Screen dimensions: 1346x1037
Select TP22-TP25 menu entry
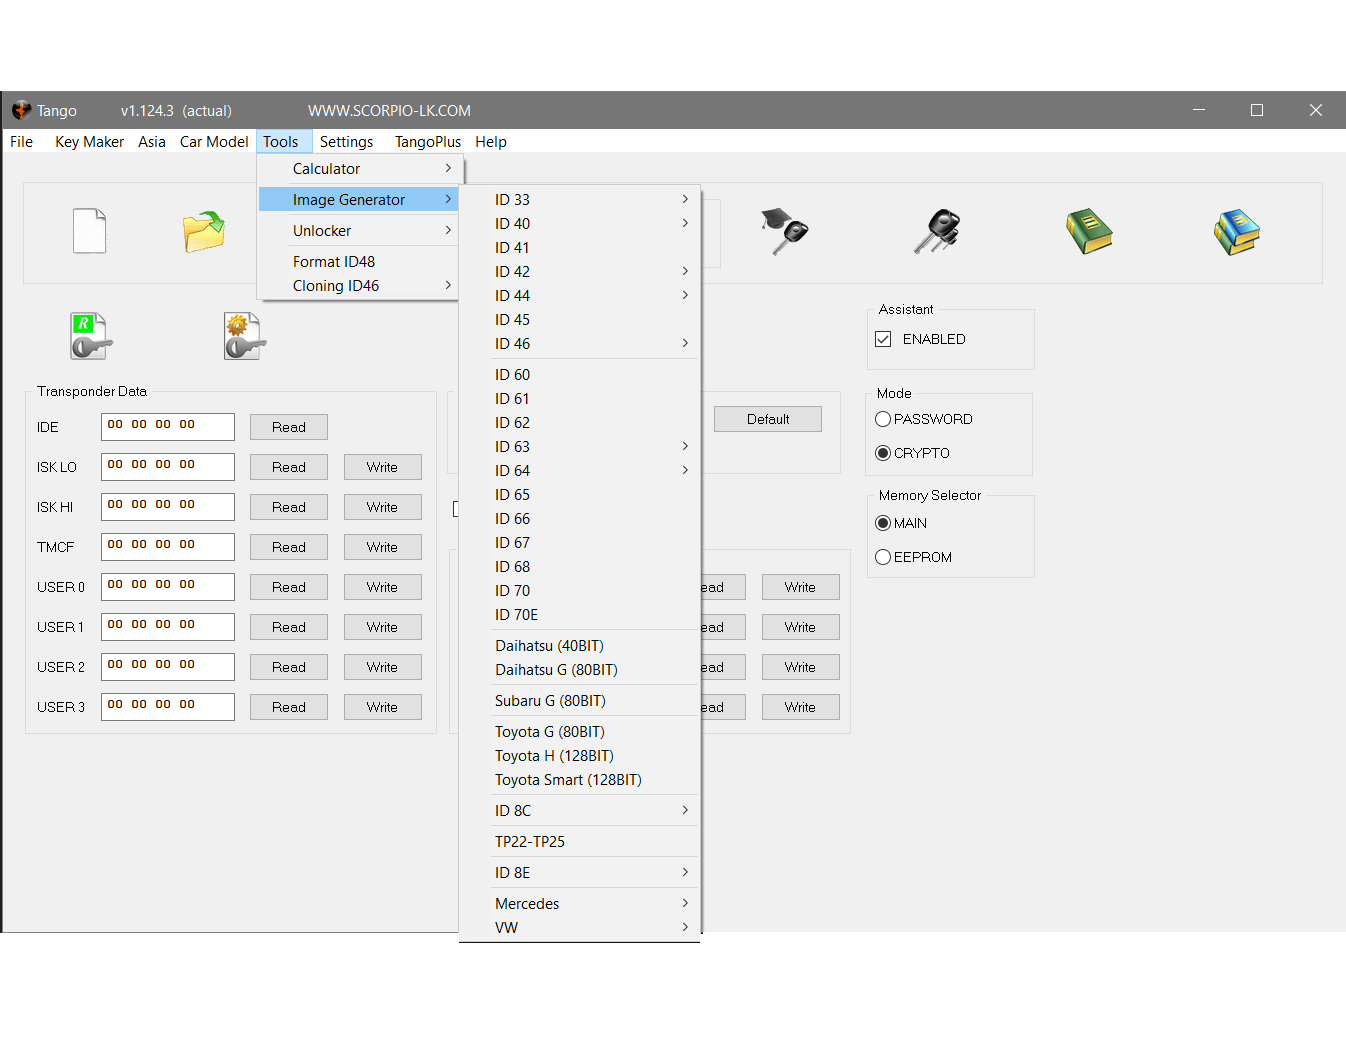[580, 842]
